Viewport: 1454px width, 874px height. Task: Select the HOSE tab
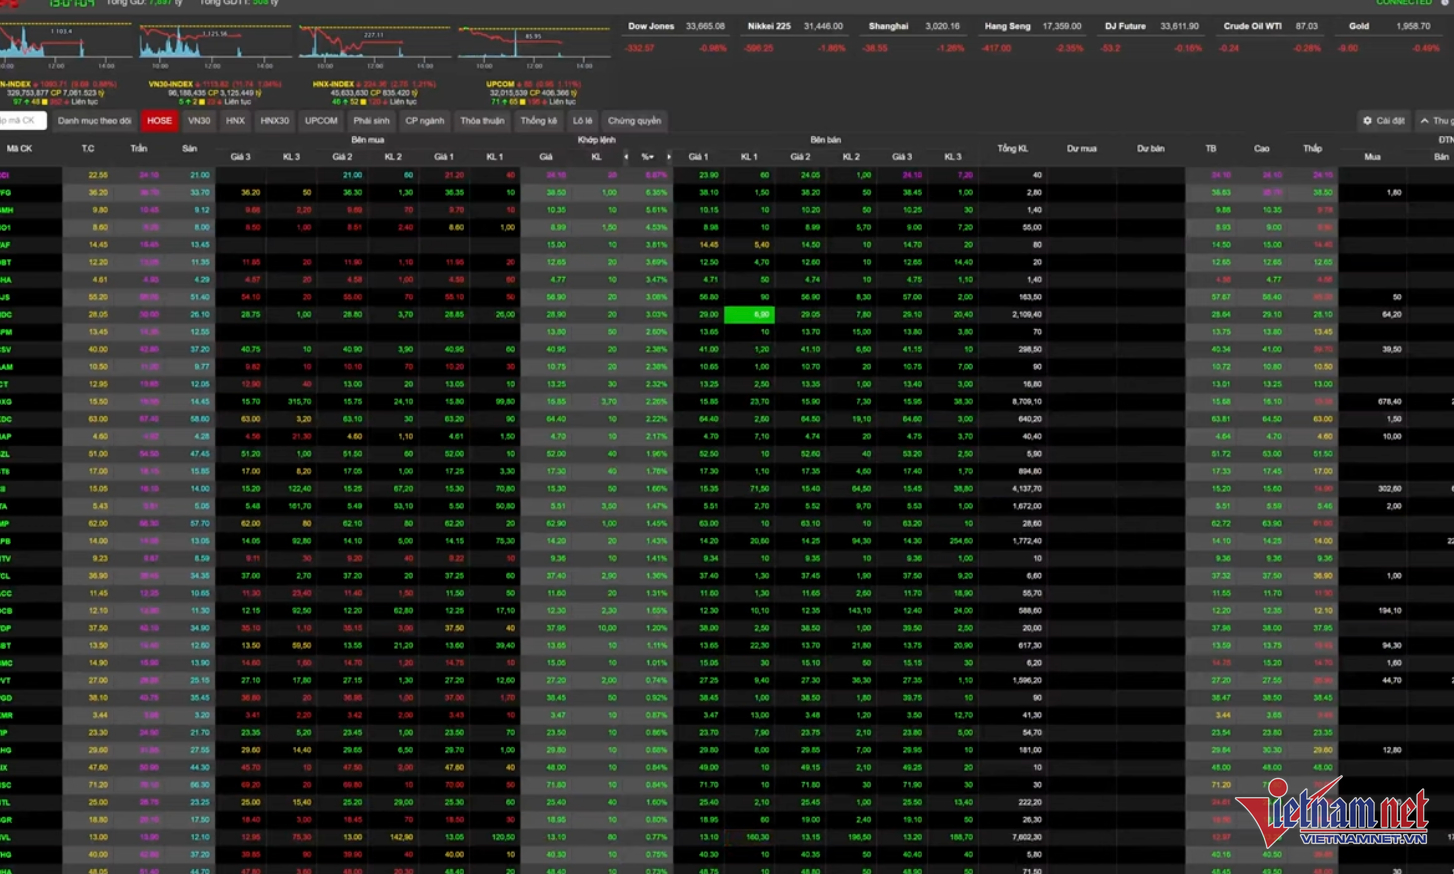point(159,121)
